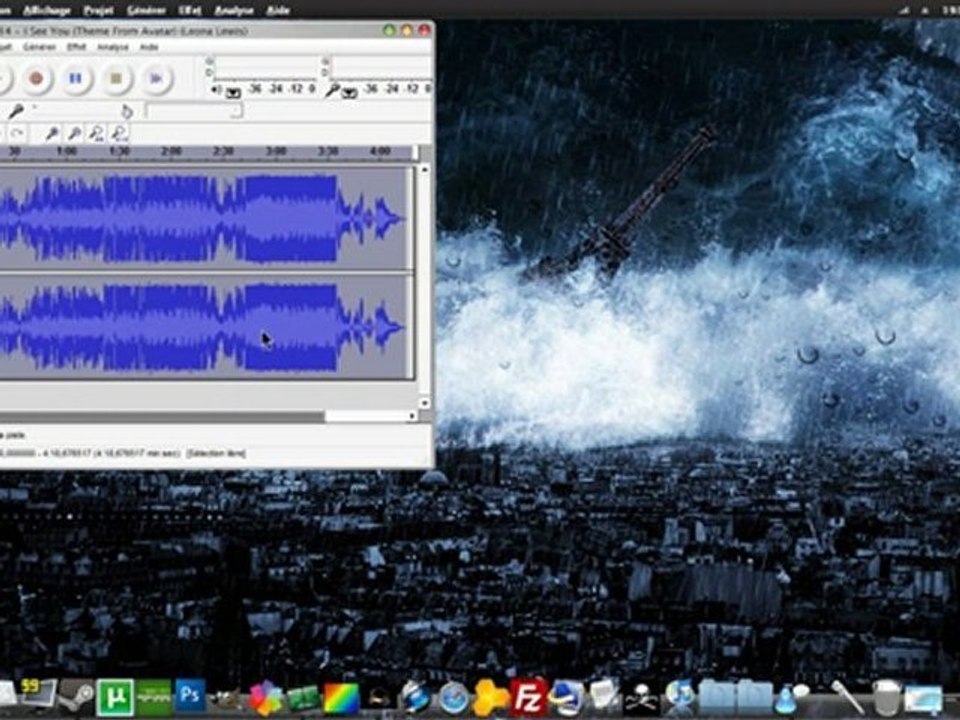Viewport: 960px width, 720px height.
Task: Click the speaker playback meter icon
Action: pyautogui.click(x=216, y=91)
